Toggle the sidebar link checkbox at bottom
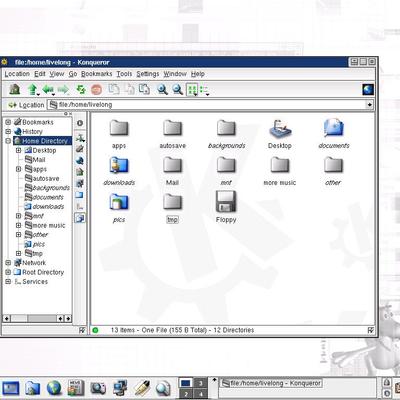This screenshot has width=400, height=400. point(82,330)
